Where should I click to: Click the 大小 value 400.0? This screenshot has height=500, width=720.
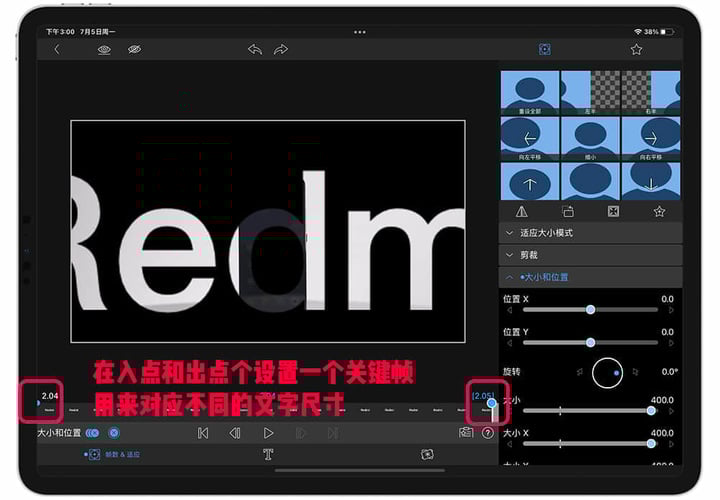click(662, 400)
